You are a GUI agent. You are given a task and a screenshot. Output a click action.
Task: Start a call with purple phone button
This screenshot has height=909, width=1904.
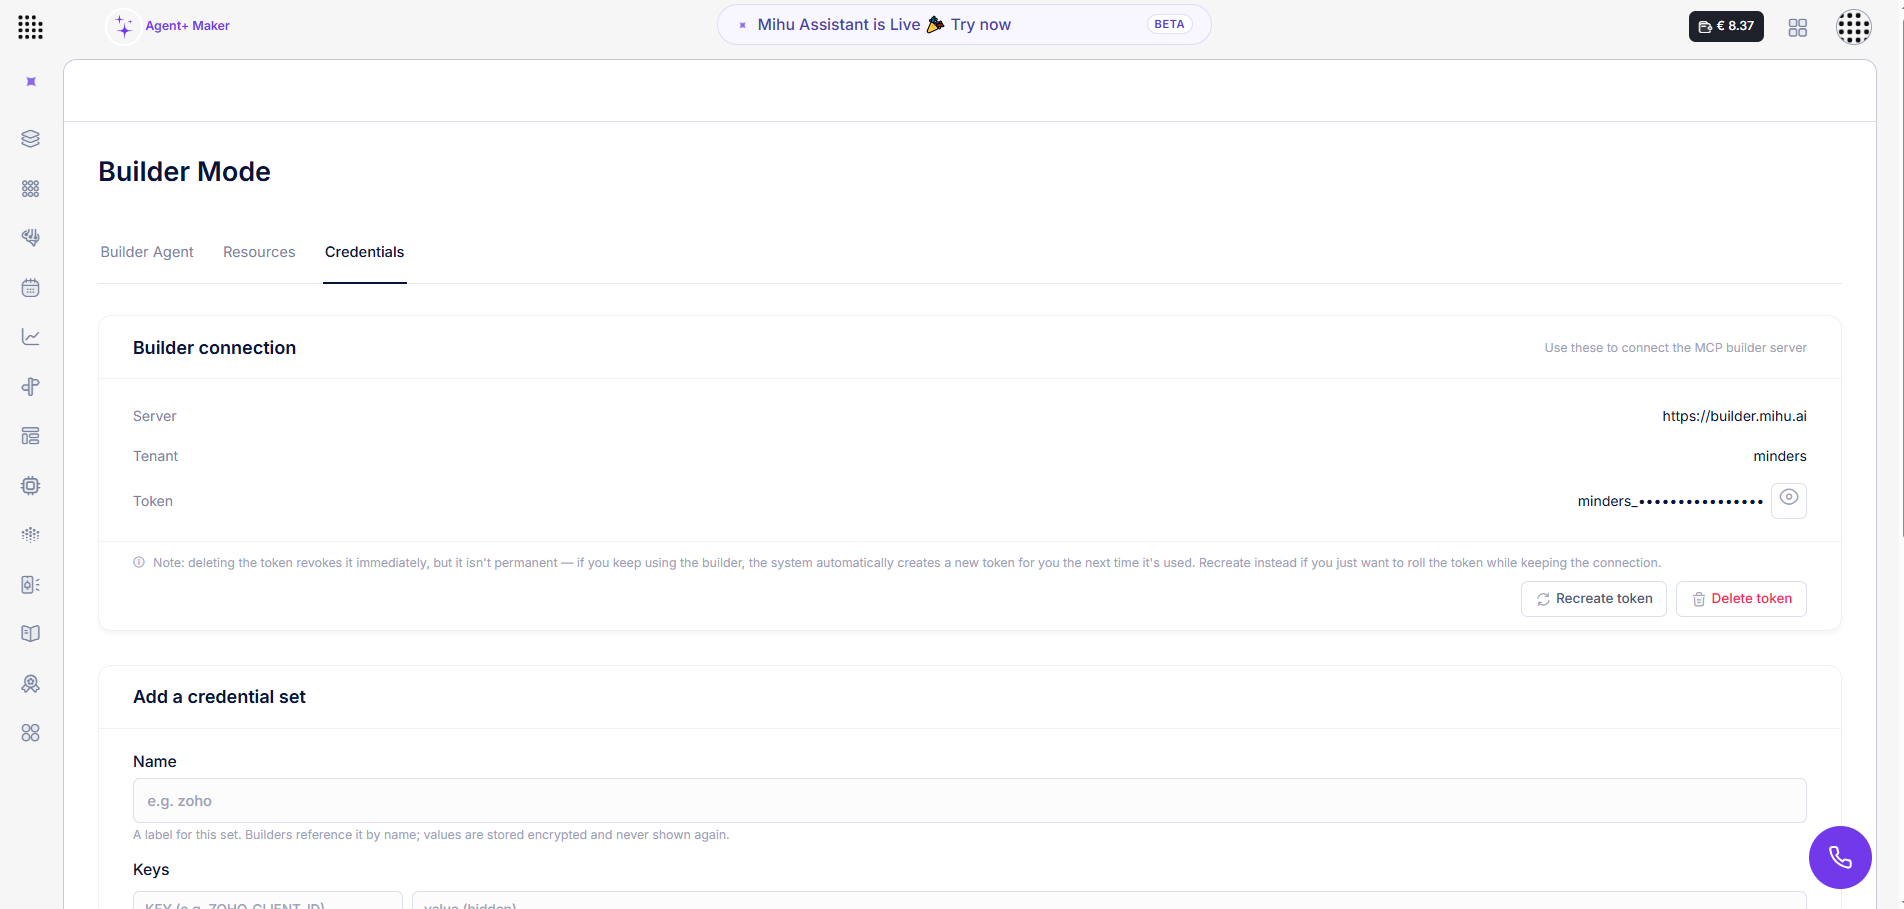click(1840, 857)
